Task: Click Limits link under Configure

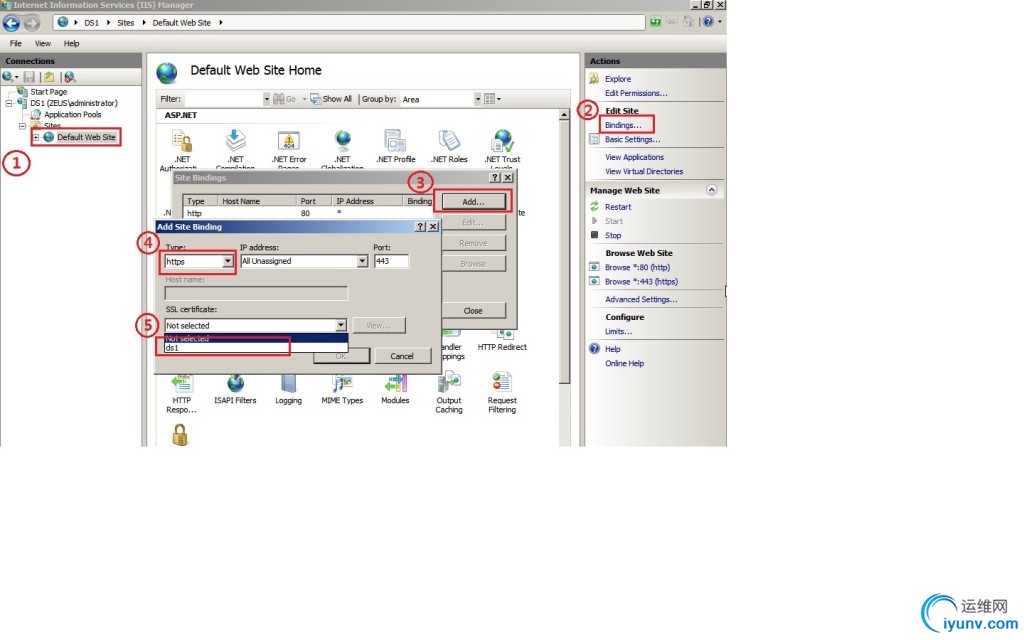Action: tap(618, 331)
